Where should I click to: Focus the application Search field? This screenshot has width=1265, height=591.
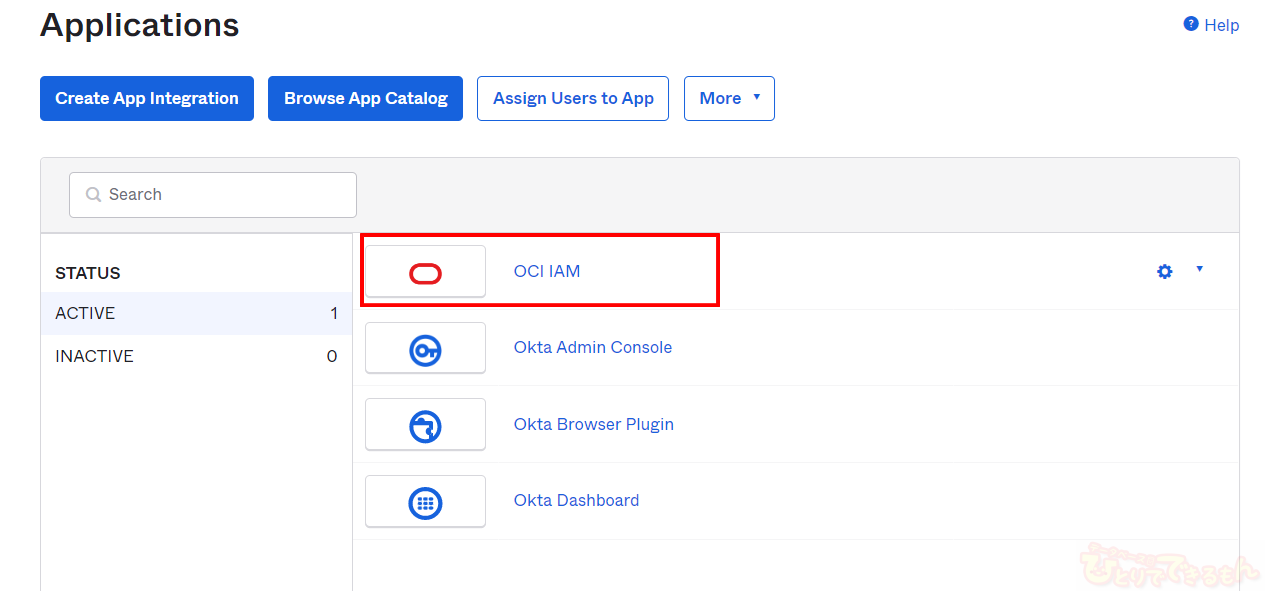coord(225,195)
